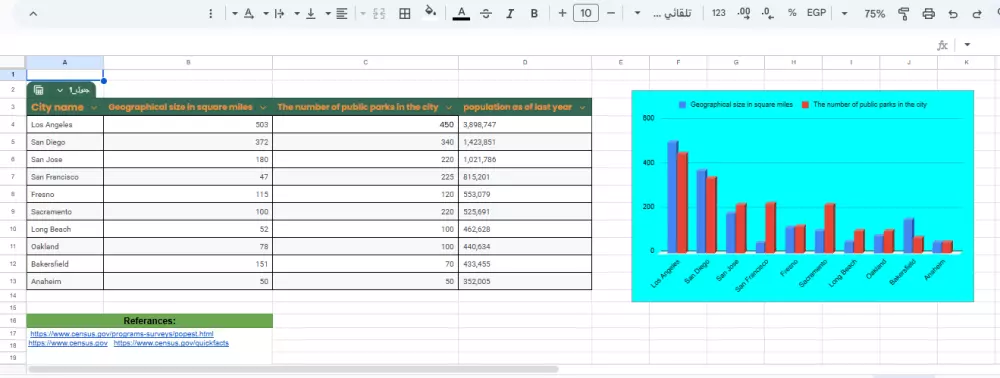Open number of public parks column dropdown
Screen dimensions: 1000x378
pyautogui.click(x=449, y=108)
